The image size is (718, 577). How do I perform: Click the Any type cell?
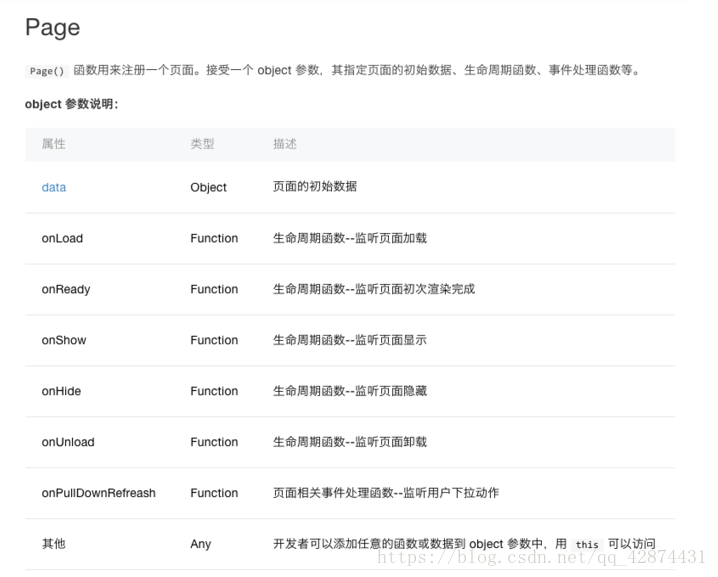click(x=201, y=544)
